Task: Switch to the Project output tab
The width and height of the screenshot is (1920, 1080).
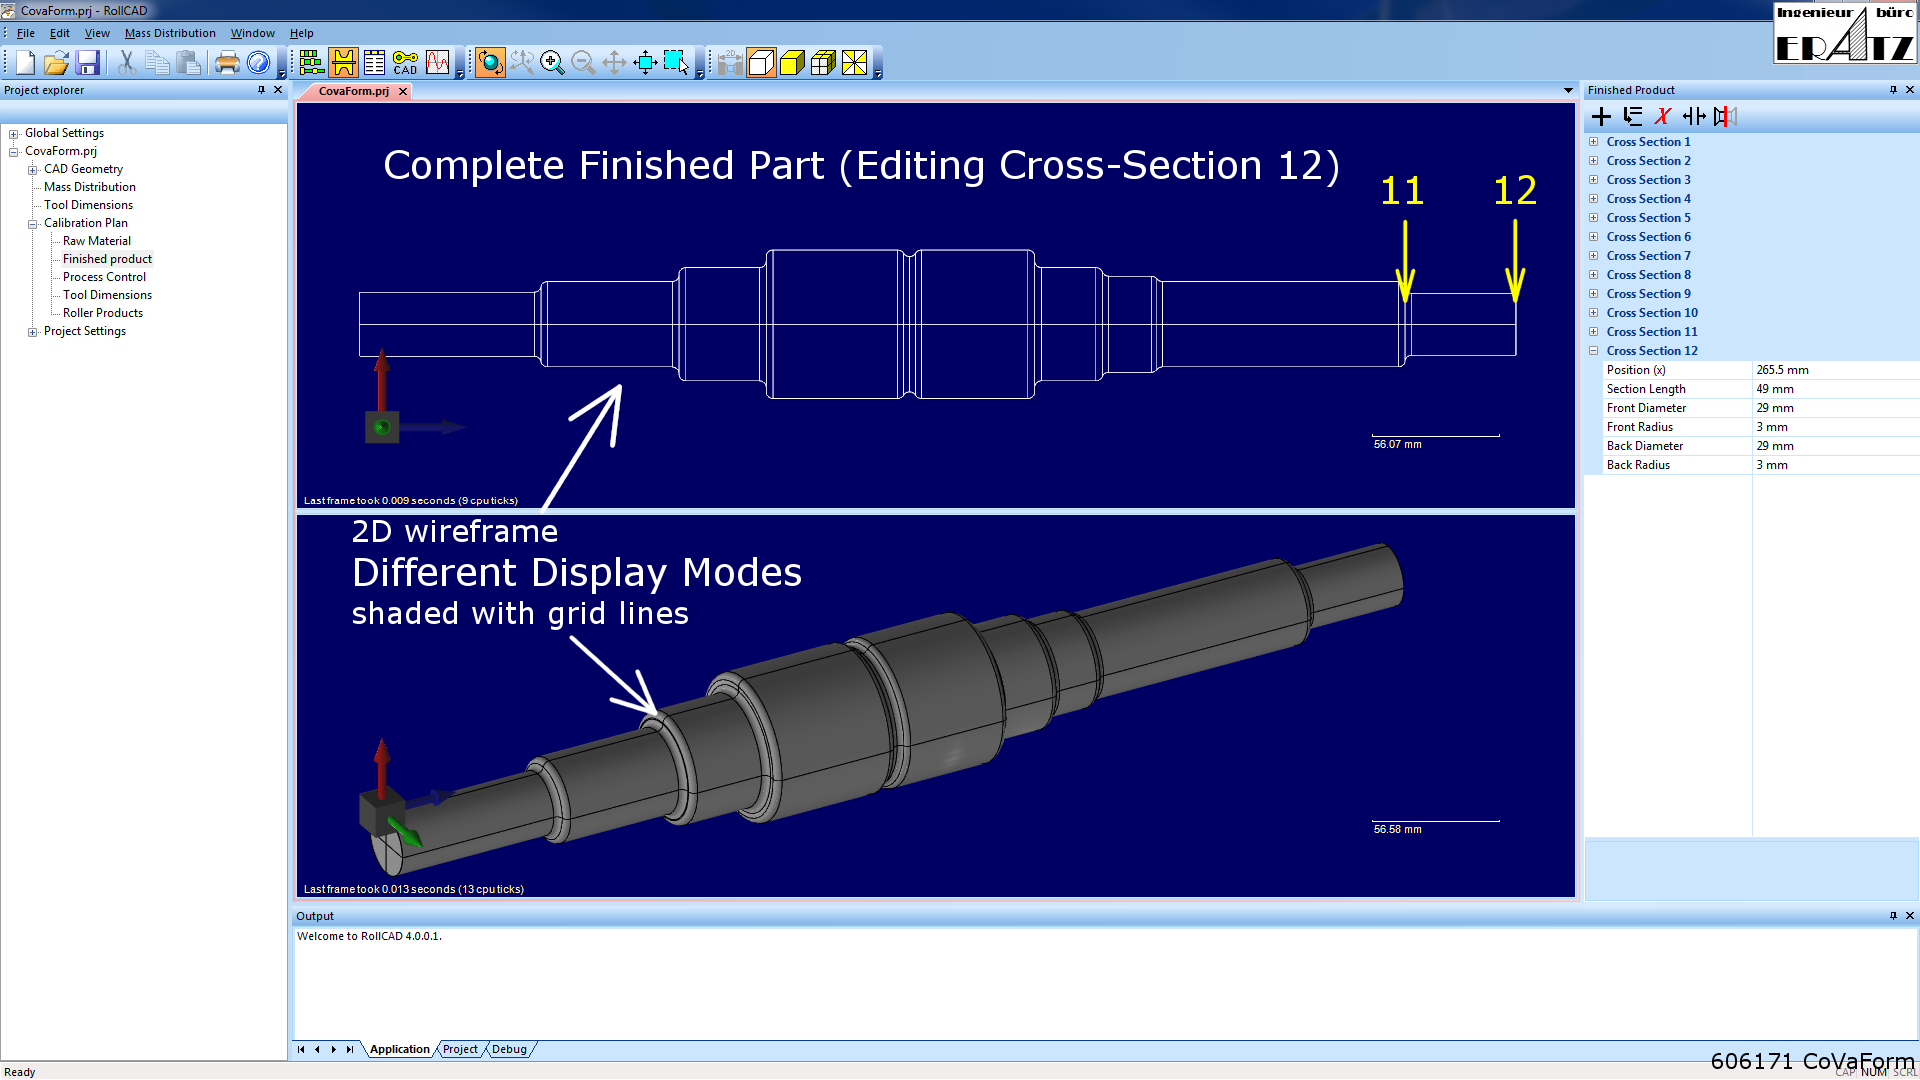Action: click(460, 1049)
